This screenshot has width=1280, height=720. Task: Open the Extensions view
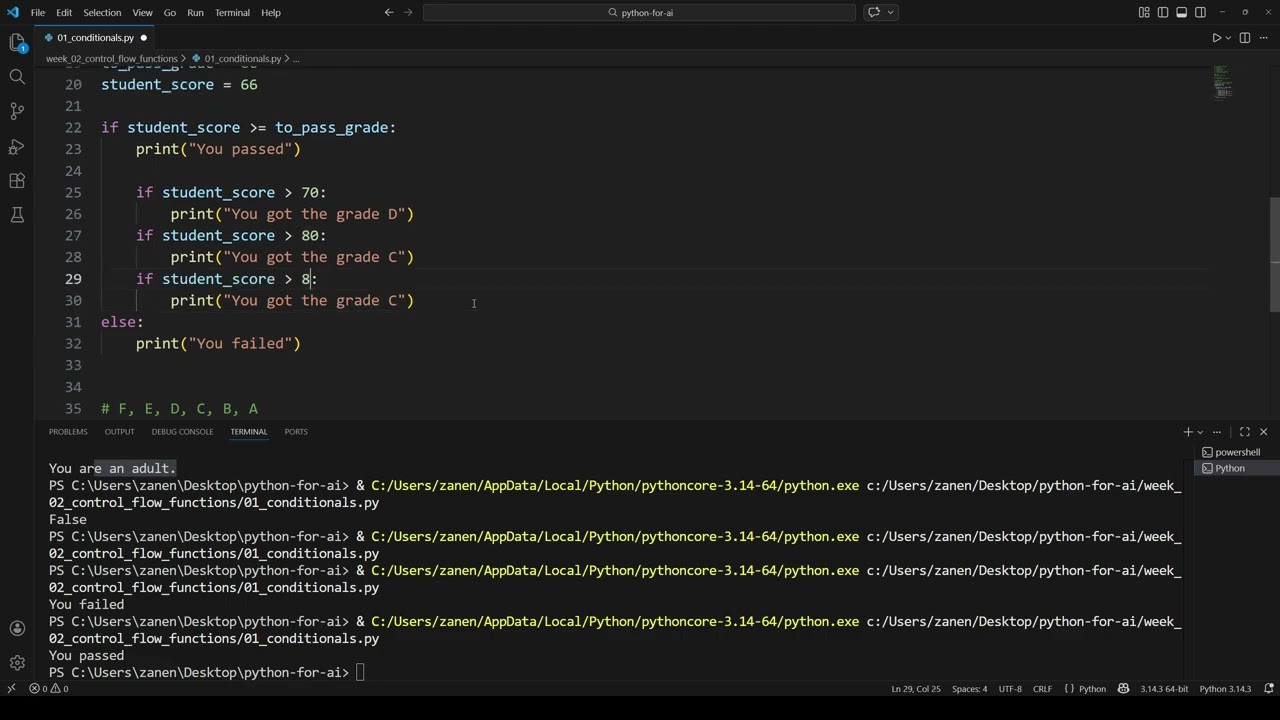coord(17,181)
